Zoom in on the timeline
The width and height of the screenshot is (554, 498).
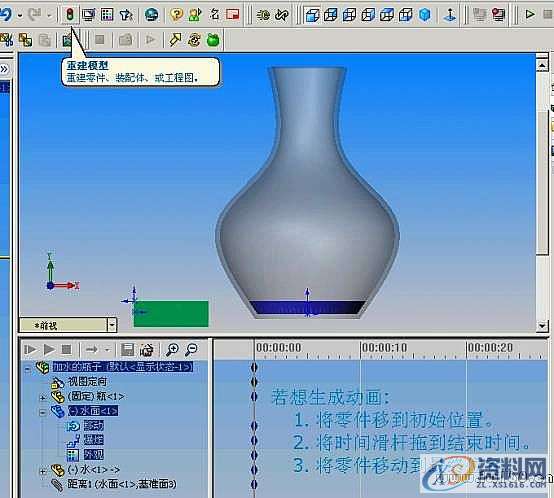172,349
